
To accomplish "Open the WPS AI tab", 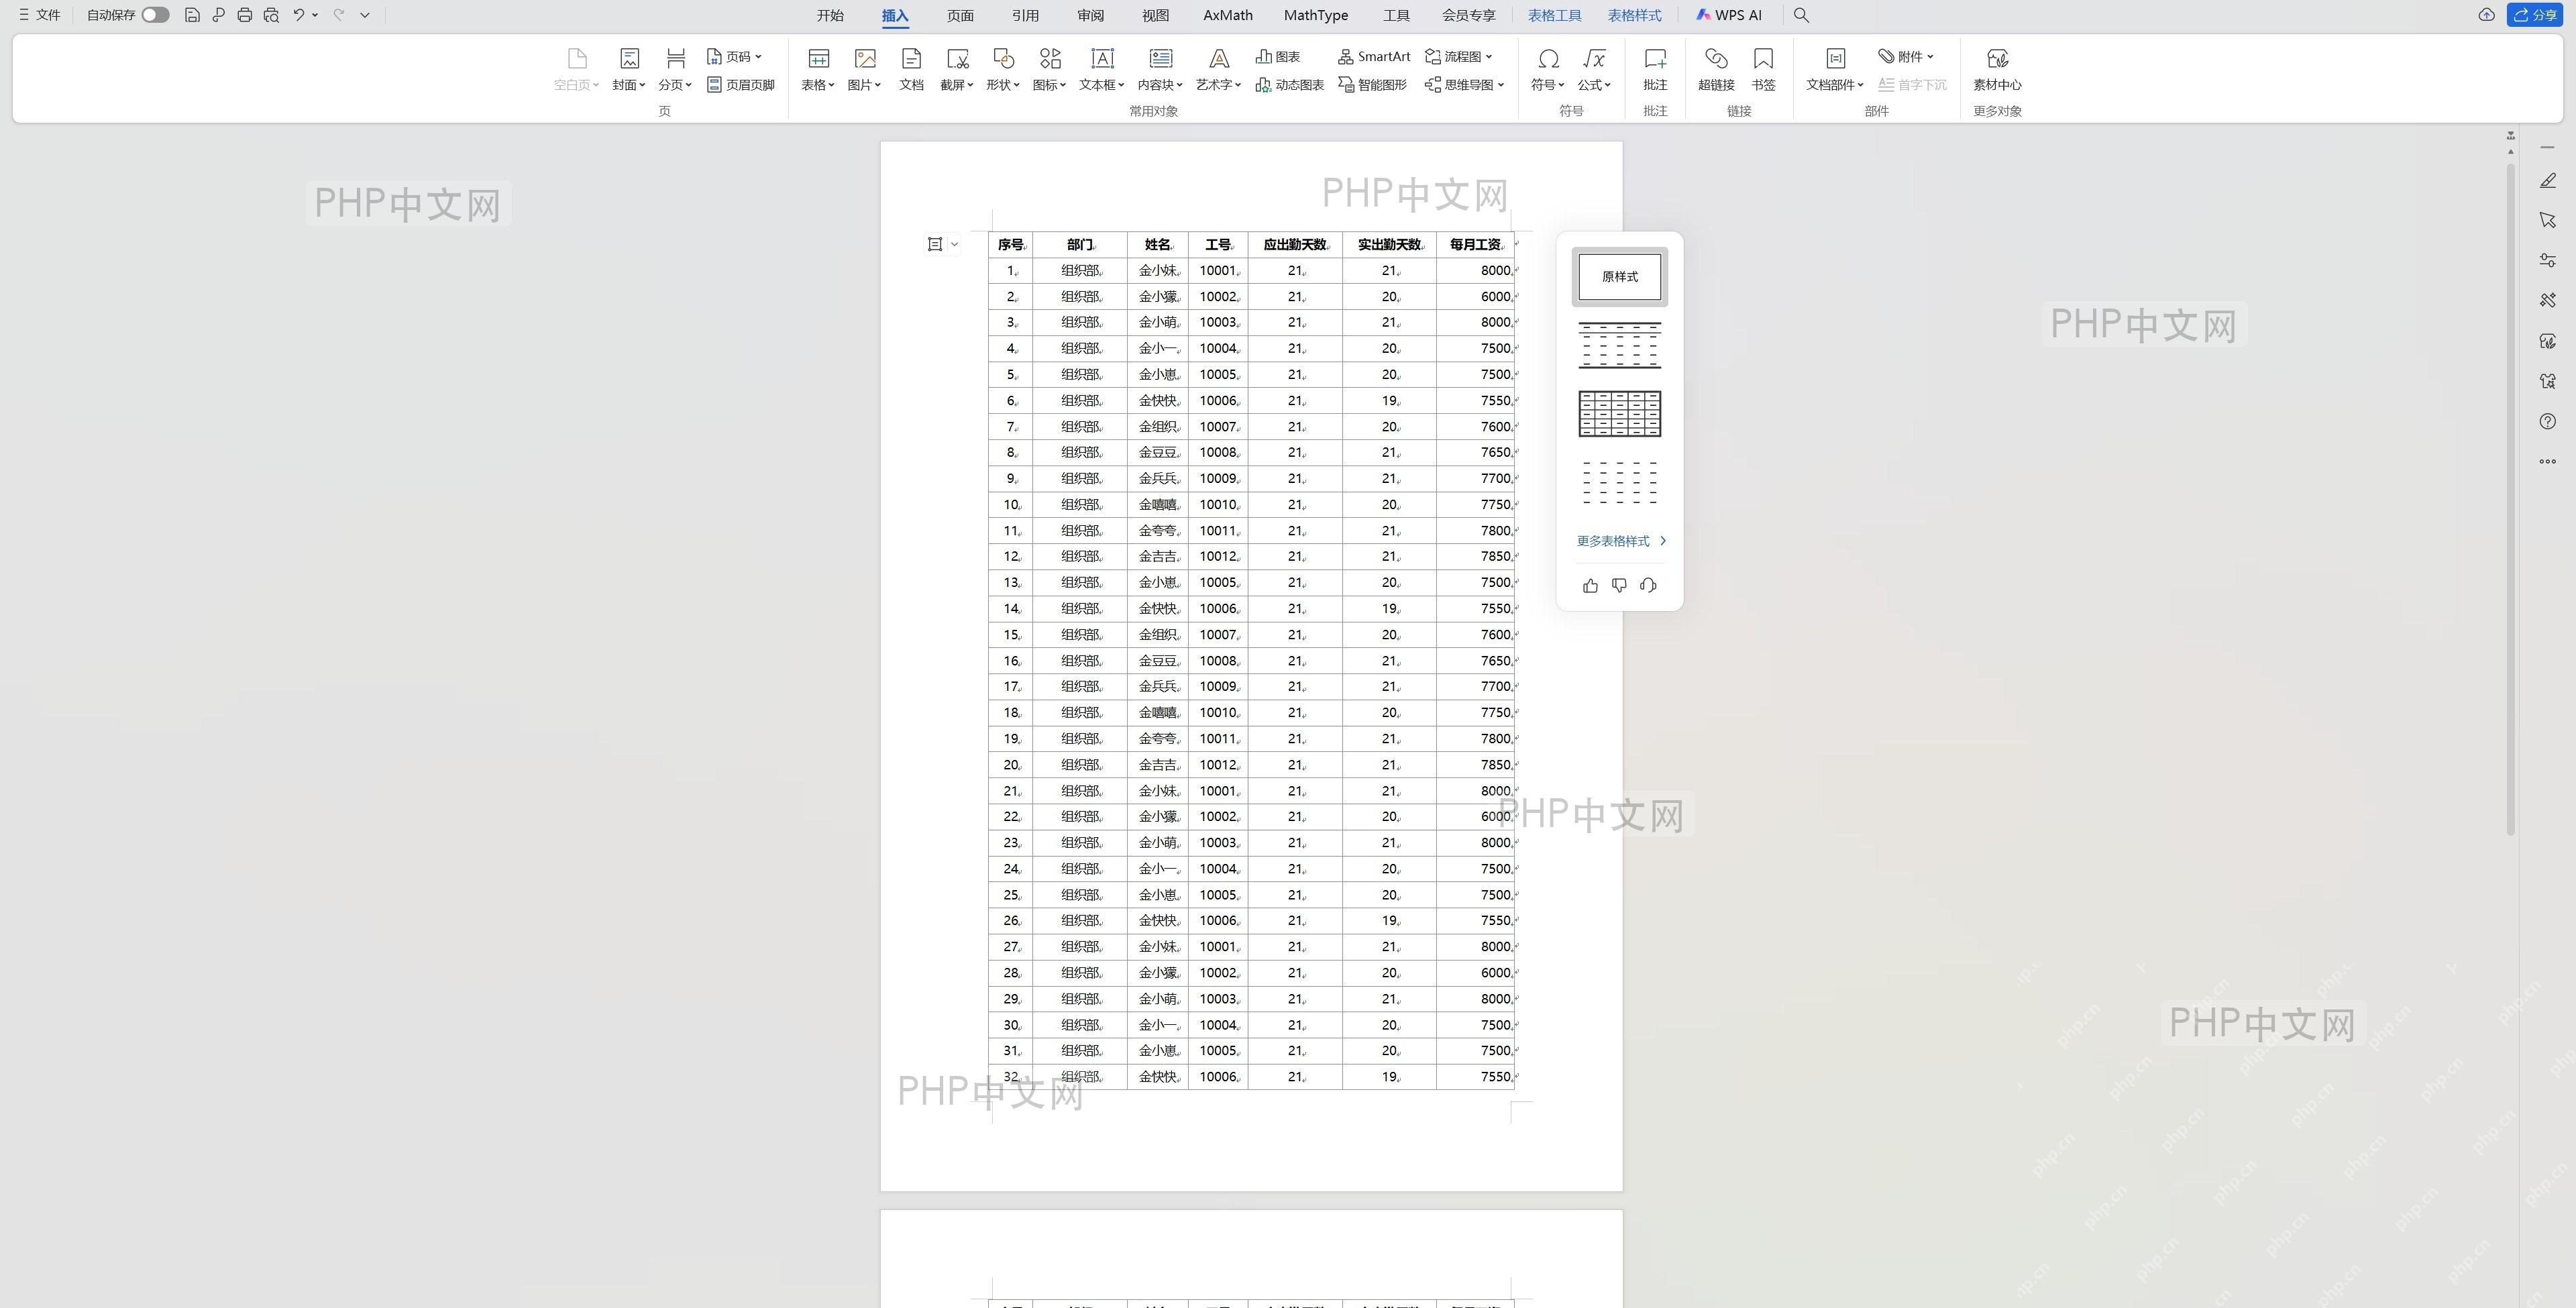I will click(x=1729, y=15).
